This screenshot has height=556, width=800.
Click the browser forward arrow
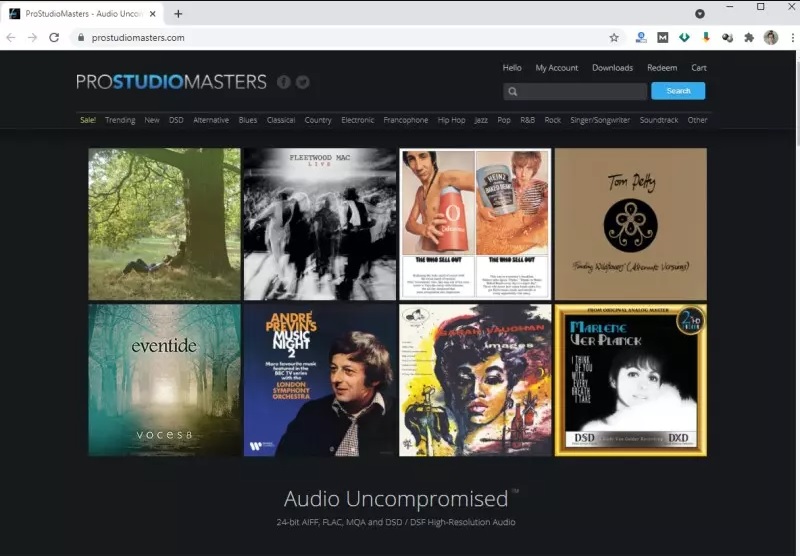pyautogui.click(x=33, y=38)
